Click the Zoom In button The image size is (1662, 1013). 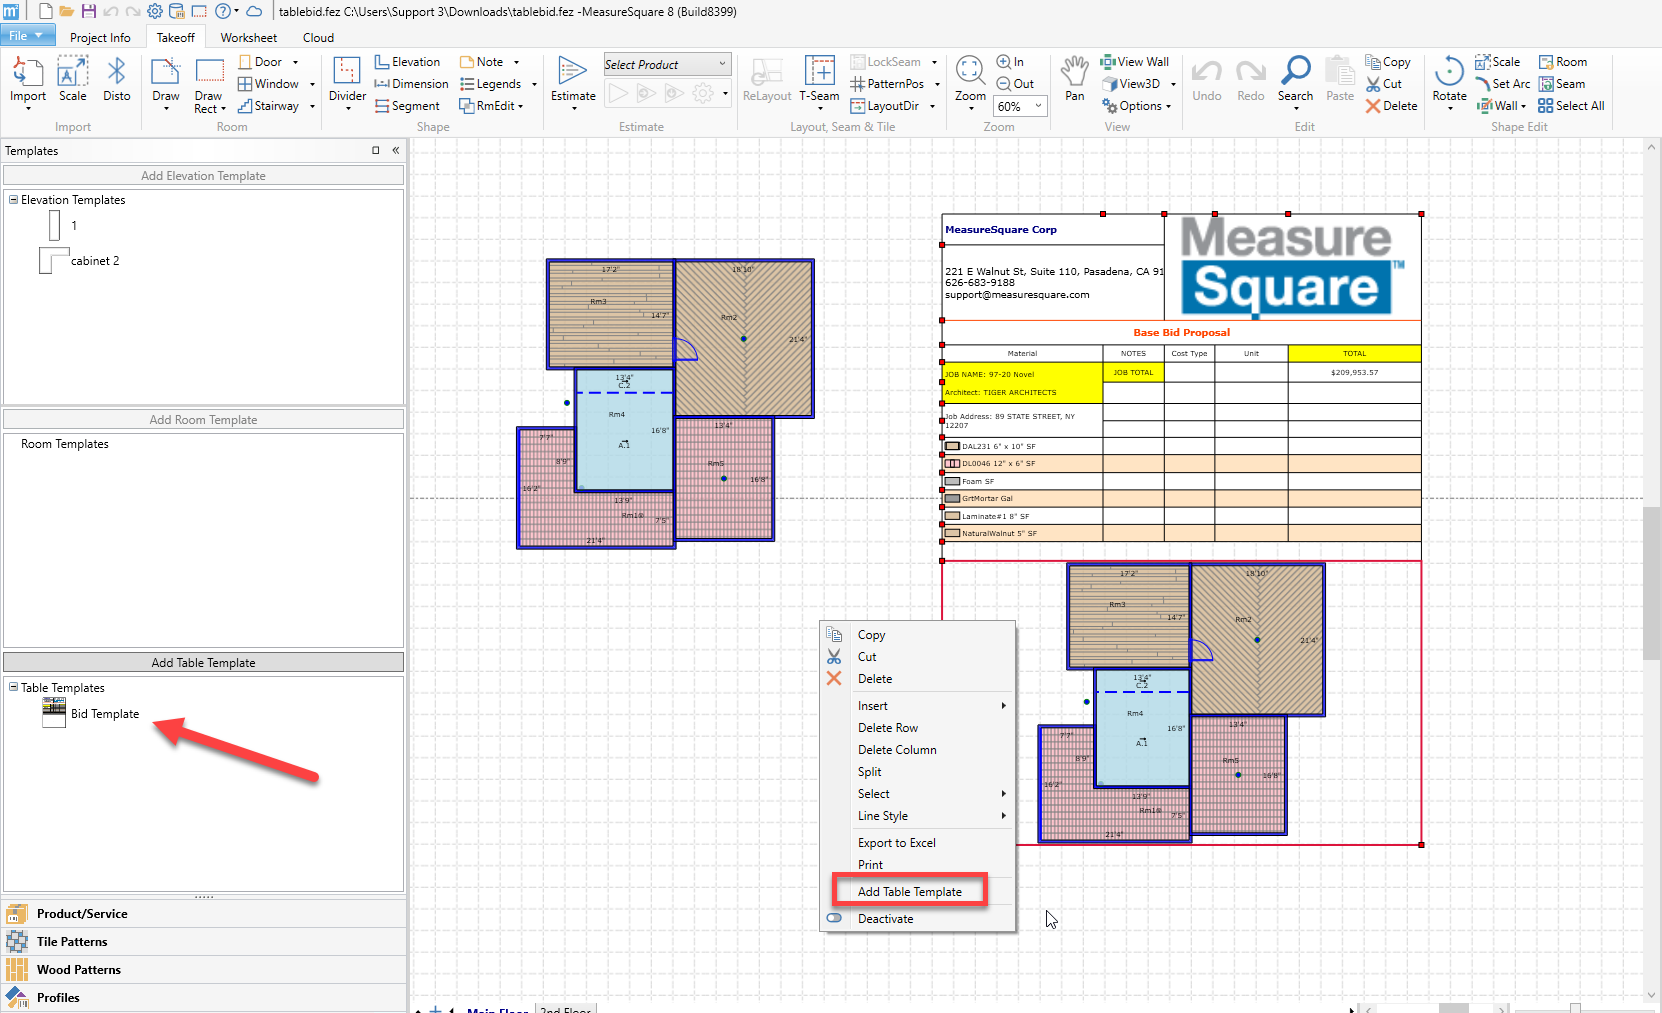[1010, 62]
